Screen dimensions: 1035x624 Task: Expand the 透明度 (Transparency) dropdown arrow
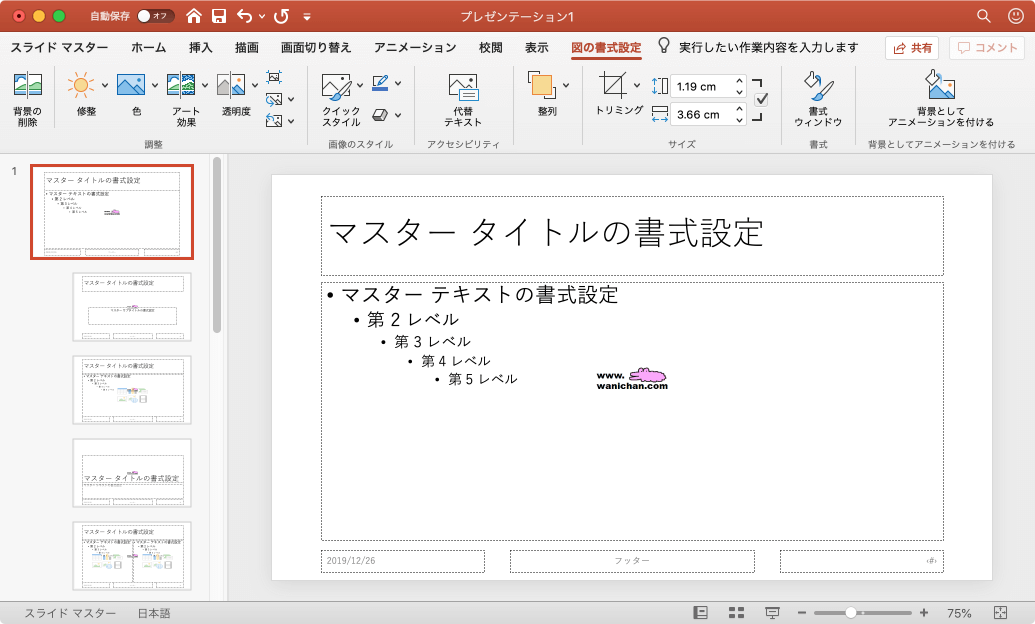click(254, 85)
